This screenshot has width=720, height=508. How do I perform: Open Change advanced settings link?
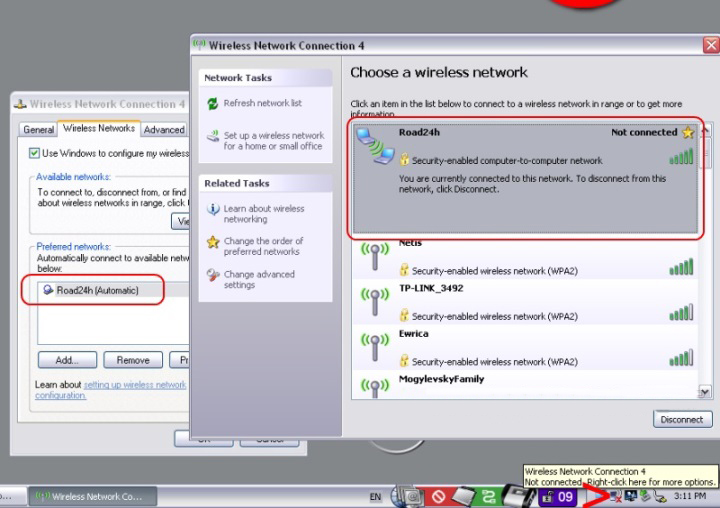coord(259,280)
